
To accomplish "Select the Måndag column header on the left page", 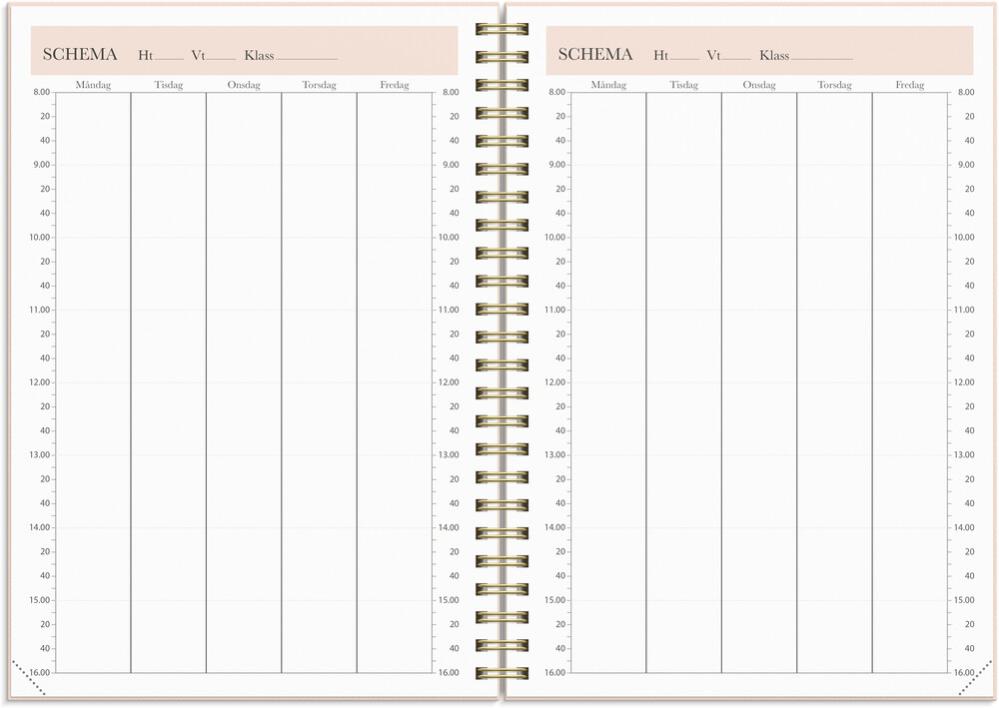I will click(x=93, y=85).
